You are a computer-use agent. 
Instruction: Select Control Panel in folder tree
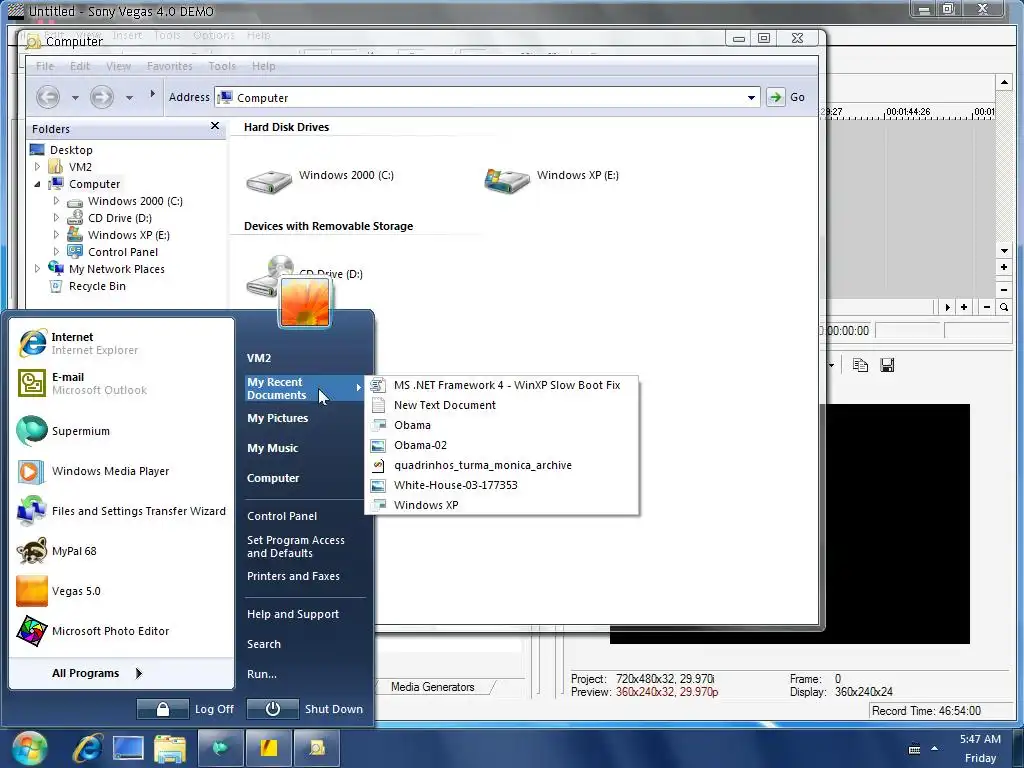(123, 252)
